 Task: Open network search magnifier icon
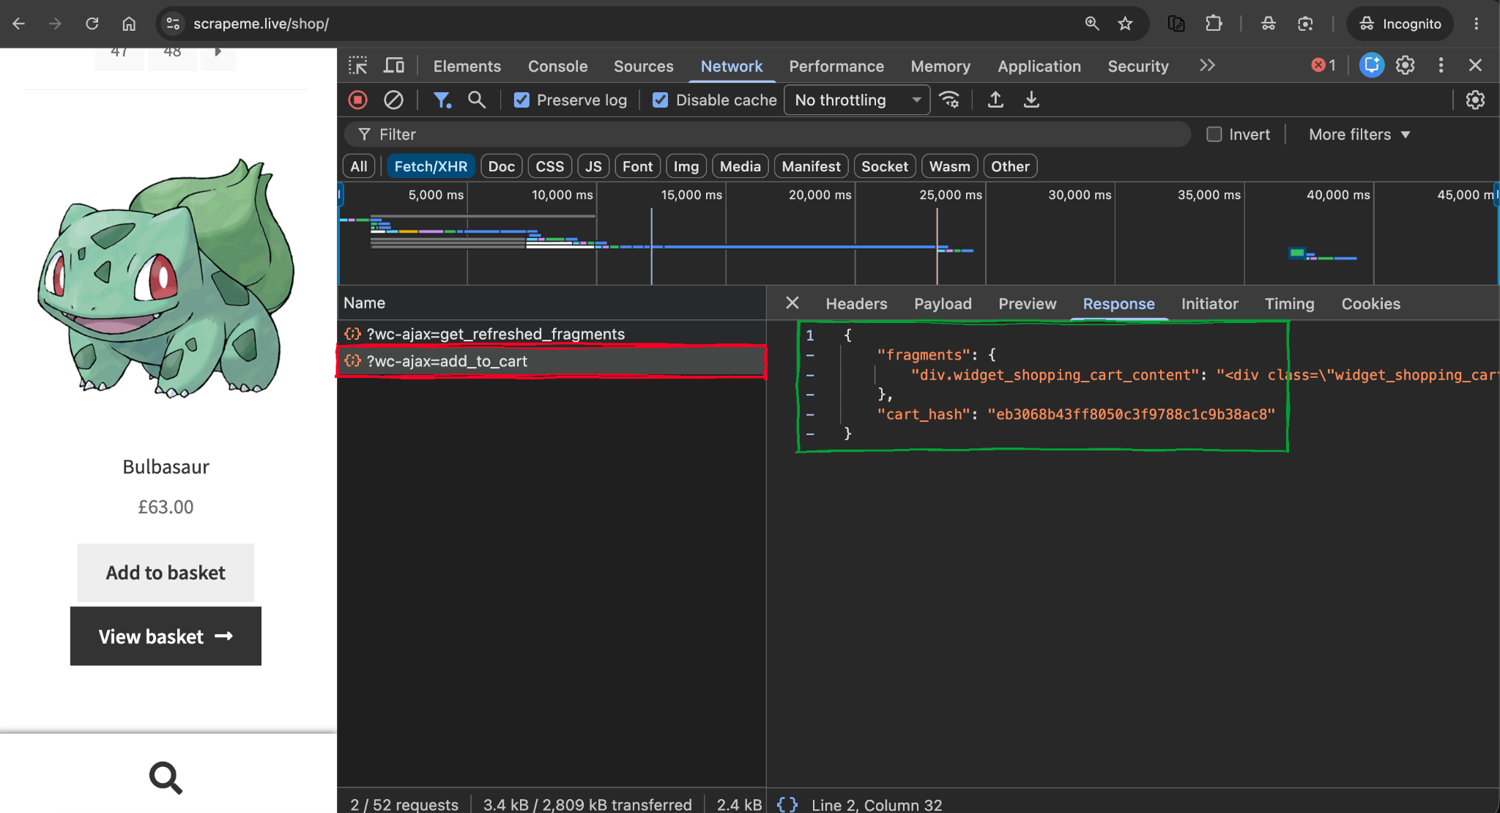coord(477,100)
